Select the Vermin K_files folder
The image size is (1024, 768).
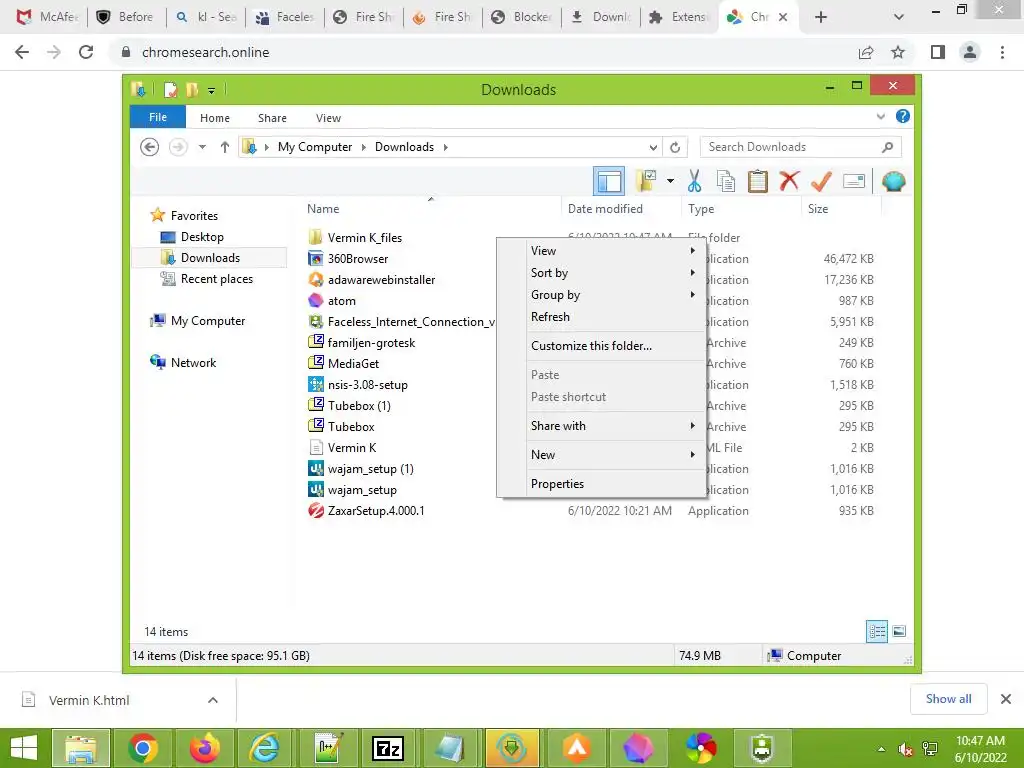click(364, 238)
